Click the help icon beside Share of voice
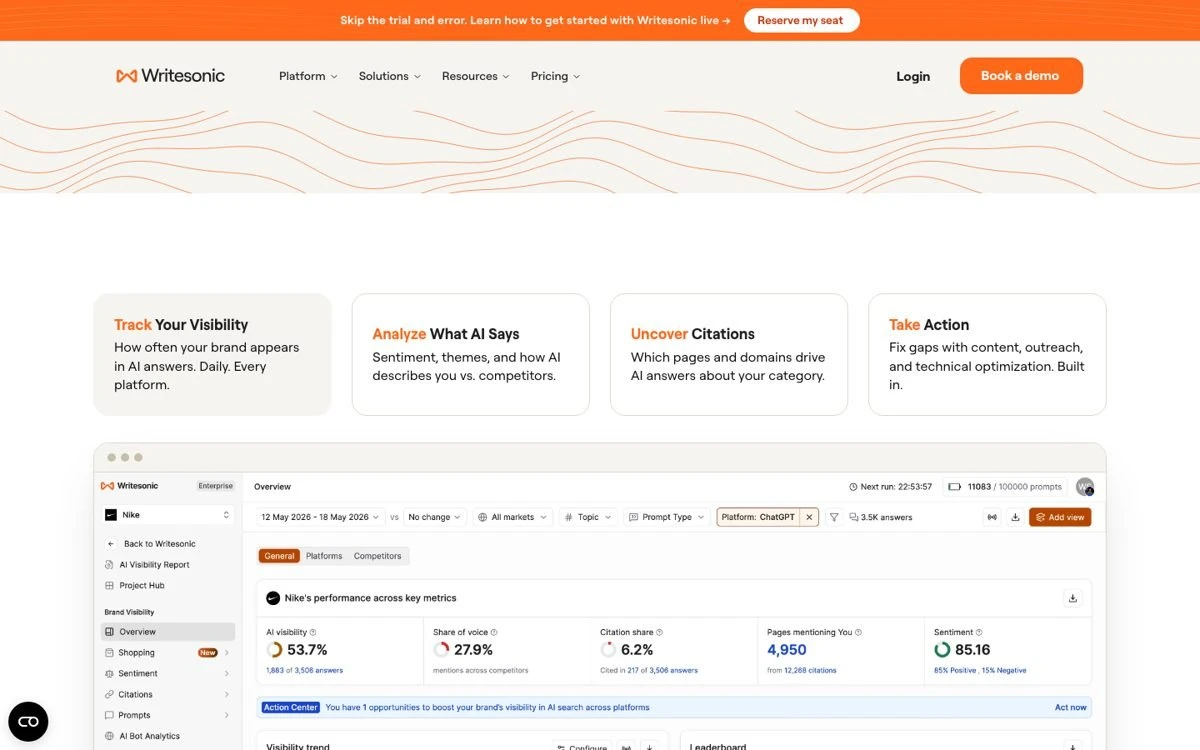Image resolution: width=1200 pixels, height=750 pixels. (494, 632)
